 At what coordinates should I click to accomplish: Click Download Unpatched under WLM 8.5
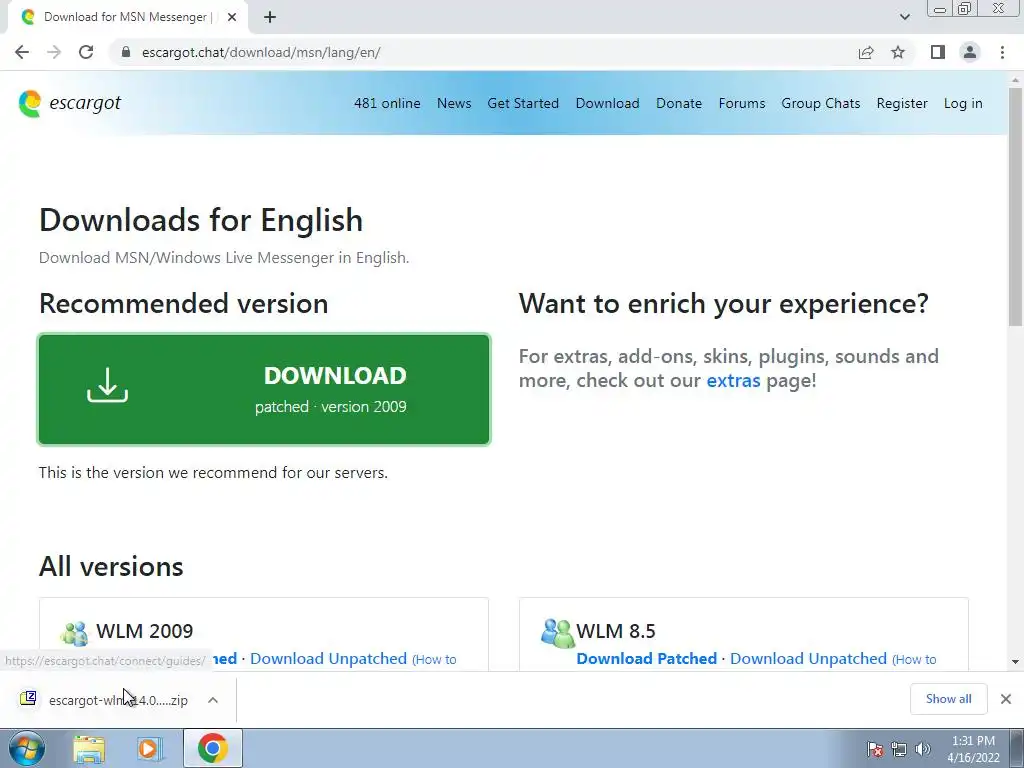pyautogui.click(x=808, y=658)
